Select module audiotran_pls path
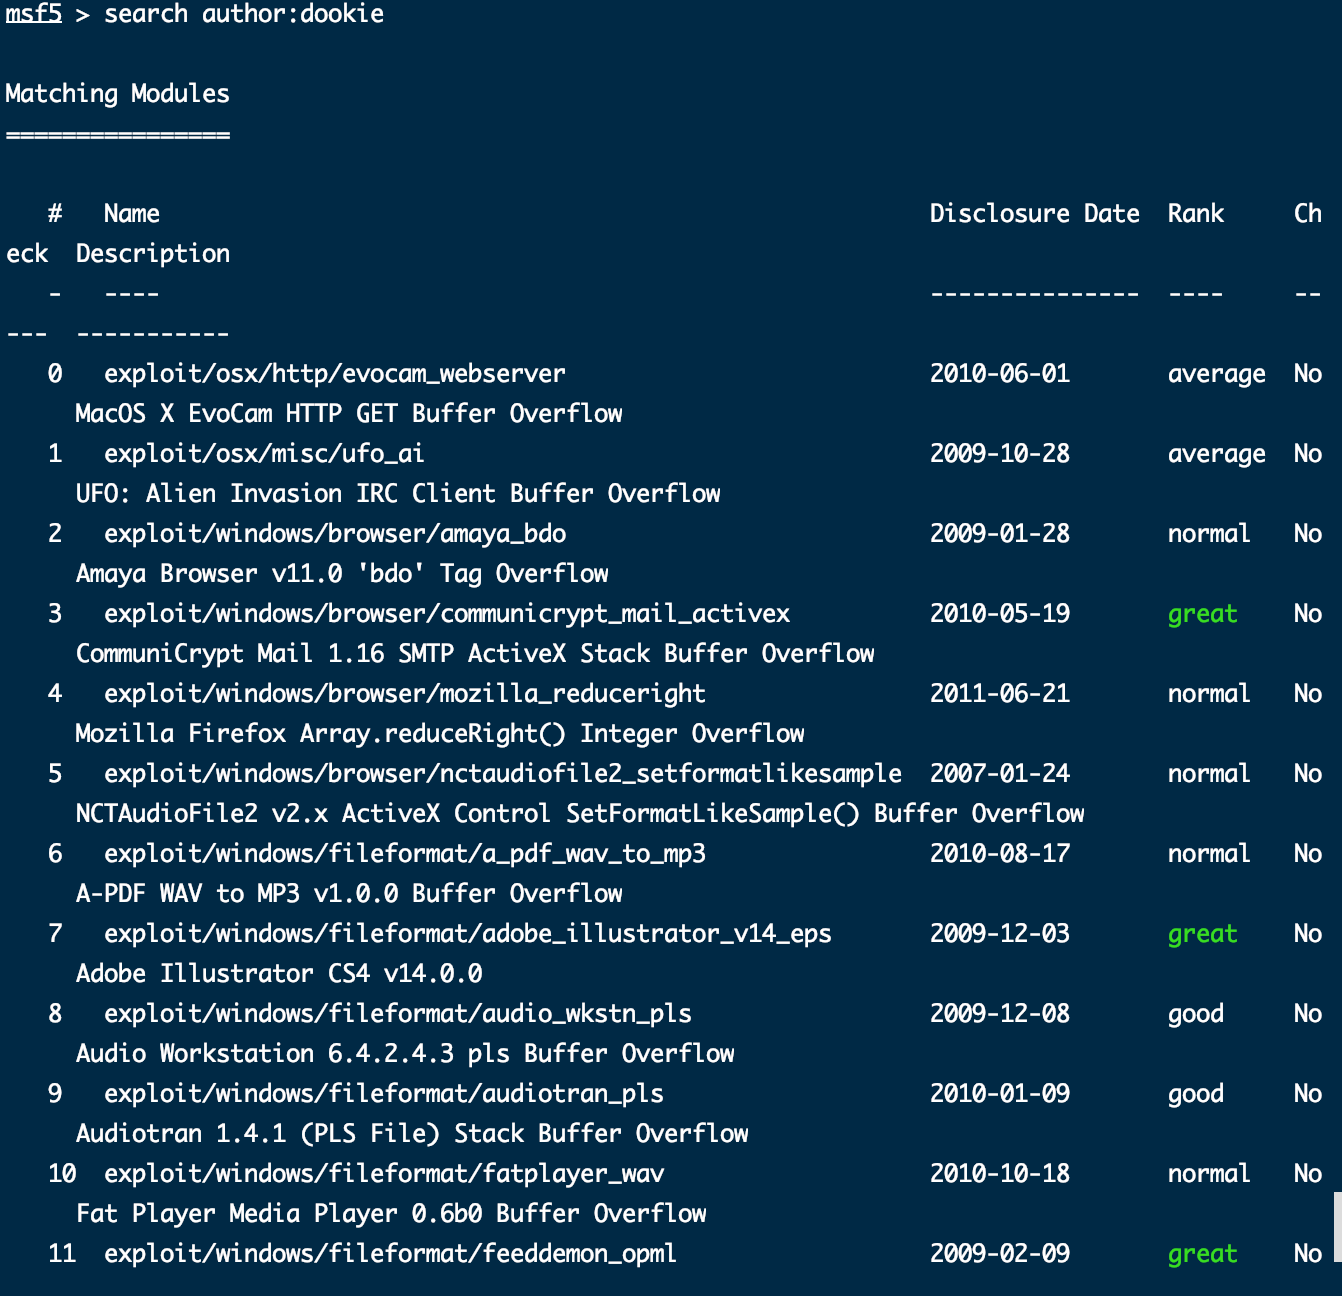The image size is (1342, 1296). click(384, 1094)
